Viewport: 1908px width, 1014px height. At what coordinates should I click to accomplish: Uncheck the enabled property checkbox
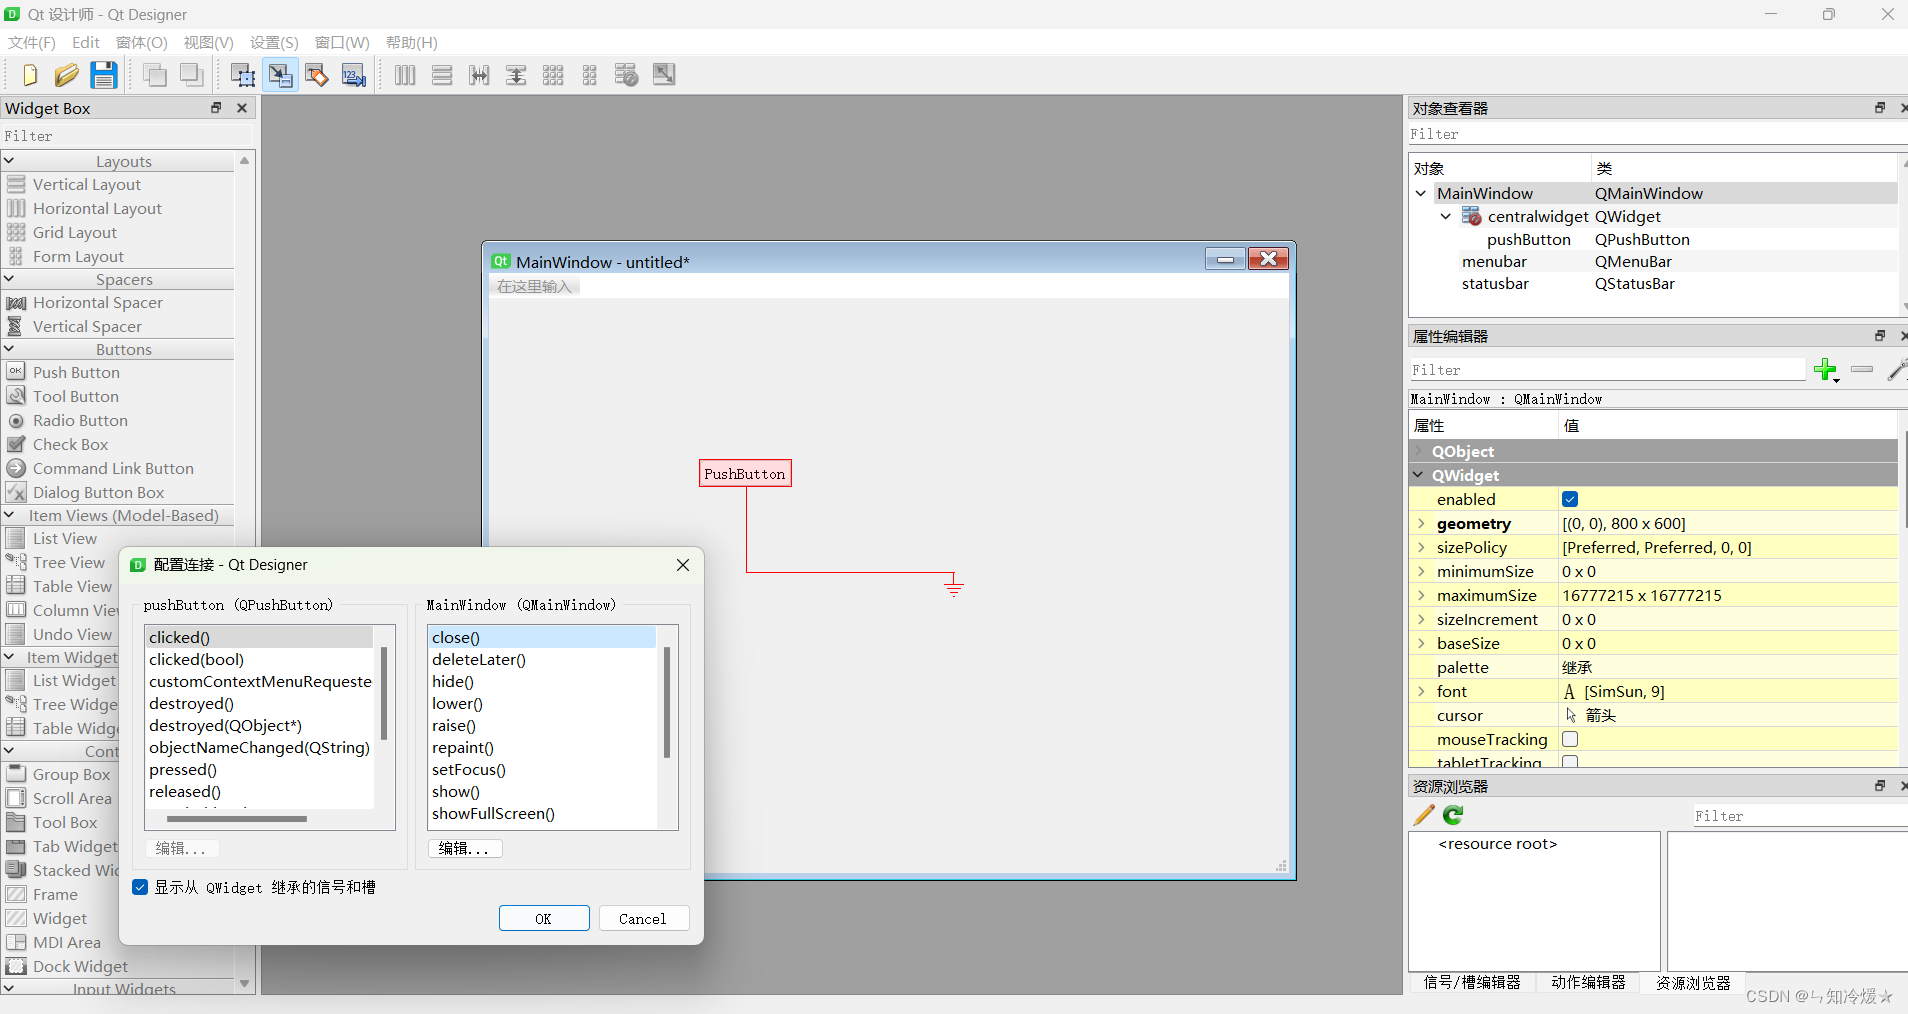coord(1570,499)
